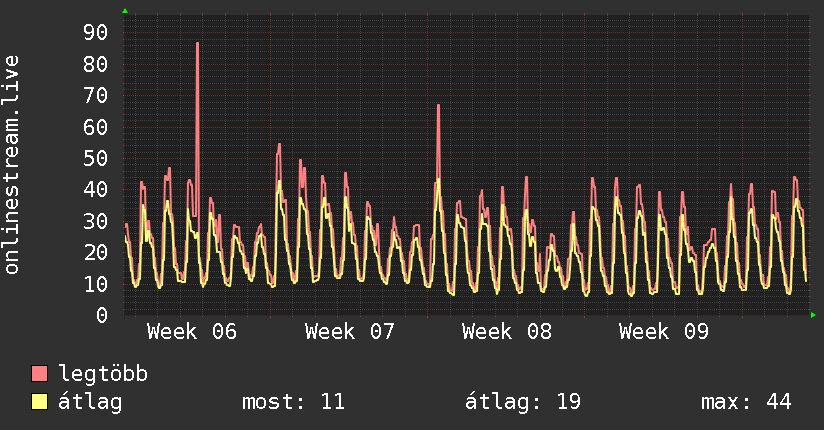Click the 30 y-axis tick label
824x430 pixels.
point(95,221)
